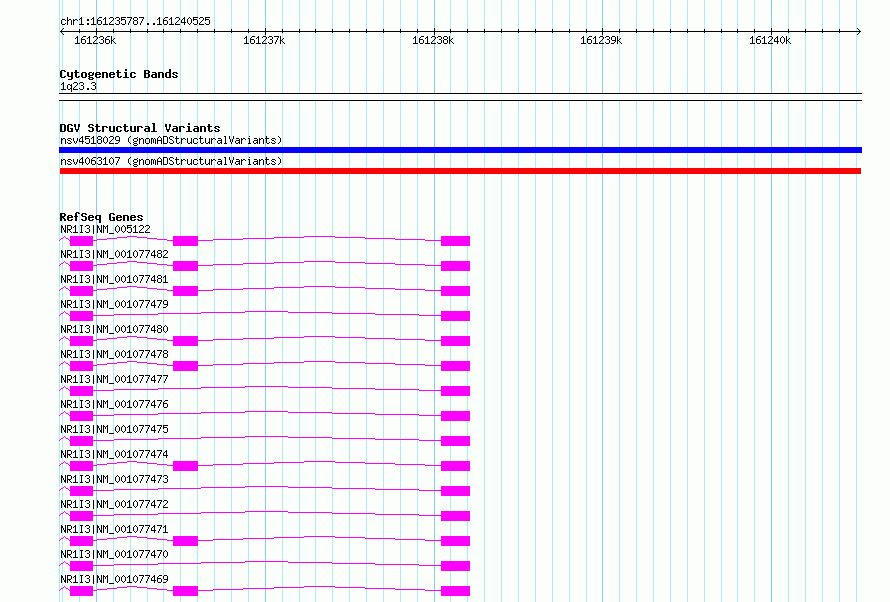
Task: Click middle exon block of NM_001077480
Action: pos(185,341)
